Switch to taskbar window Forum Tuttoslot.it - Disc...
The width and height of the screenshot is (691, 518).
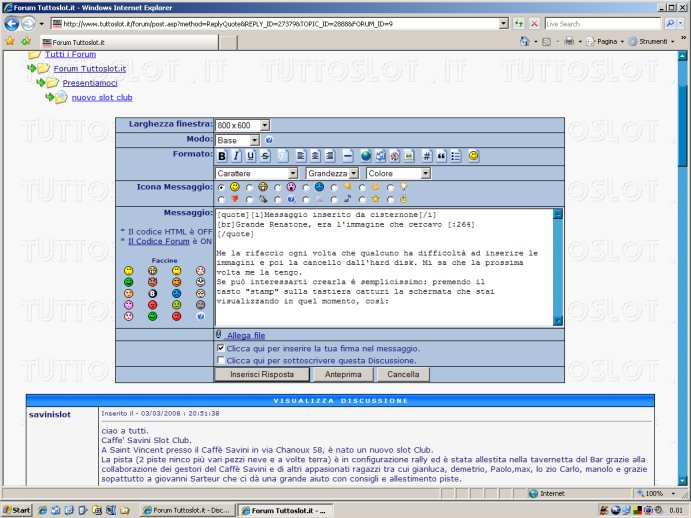tap(187, 510)
